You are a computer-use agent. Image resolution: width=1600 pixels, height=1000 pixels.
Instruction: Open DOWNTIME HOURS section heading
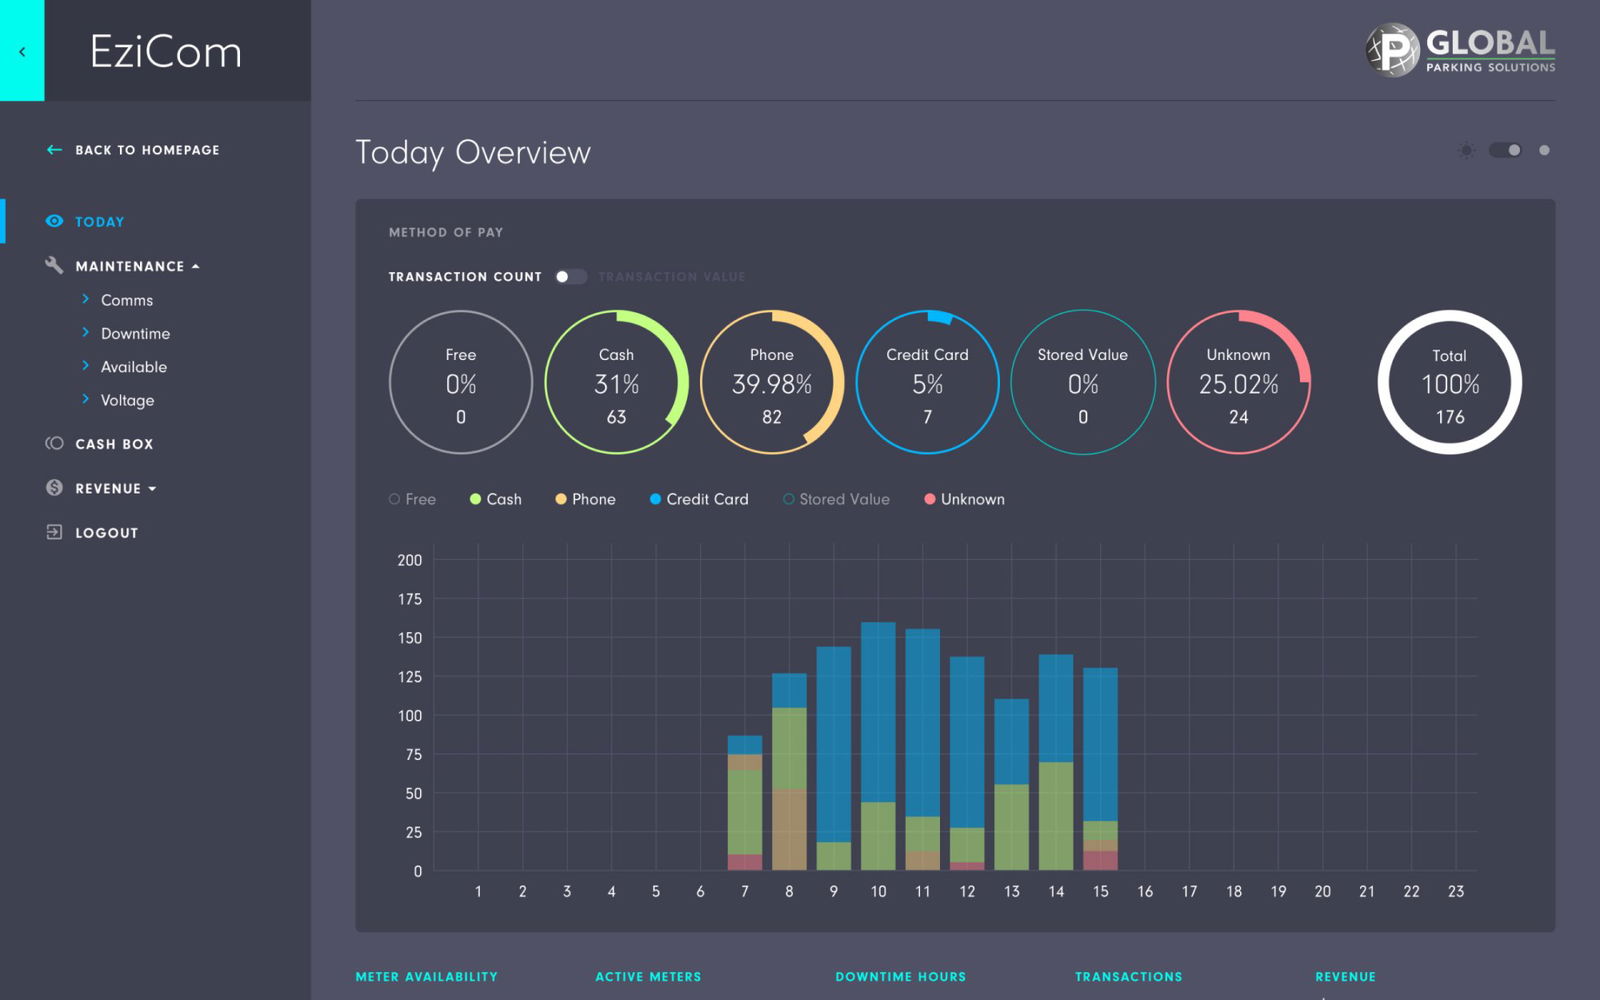901,977
